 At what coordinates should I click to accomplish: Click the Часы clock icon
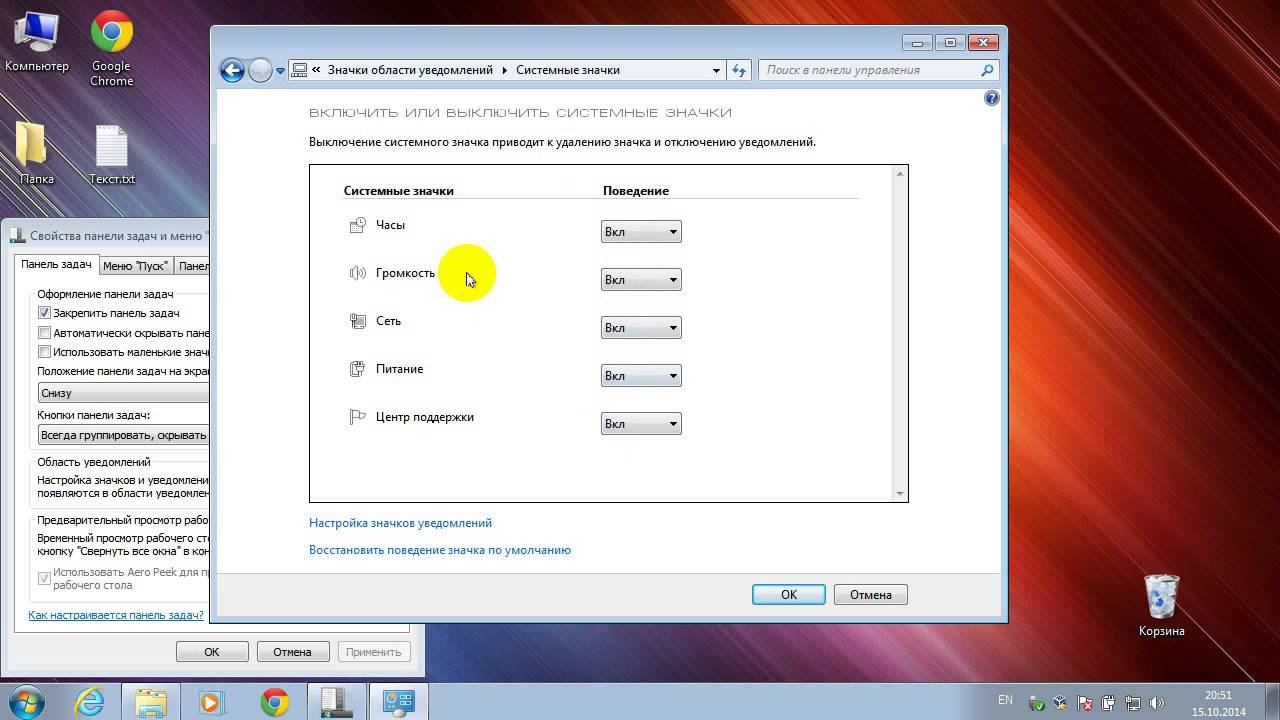point(357,225)
